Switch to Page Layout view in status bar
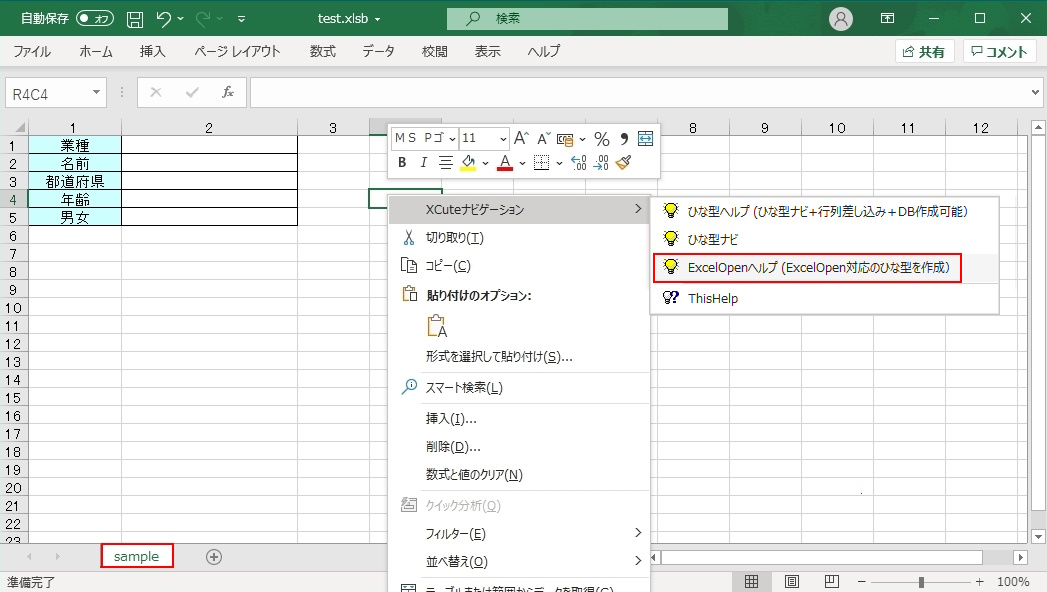 (x=791, y=581)
